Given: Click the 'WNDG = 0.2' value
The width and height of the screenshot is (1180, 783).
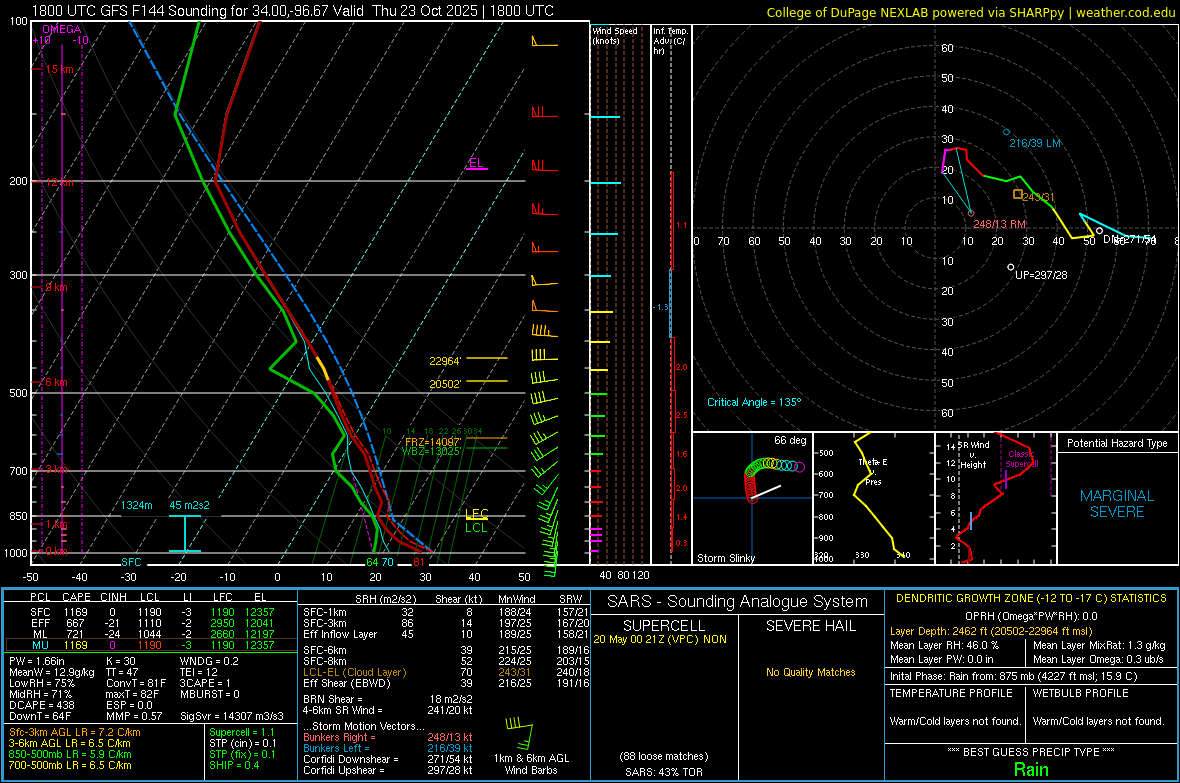Looking at the screenshot, I should 209,661.
